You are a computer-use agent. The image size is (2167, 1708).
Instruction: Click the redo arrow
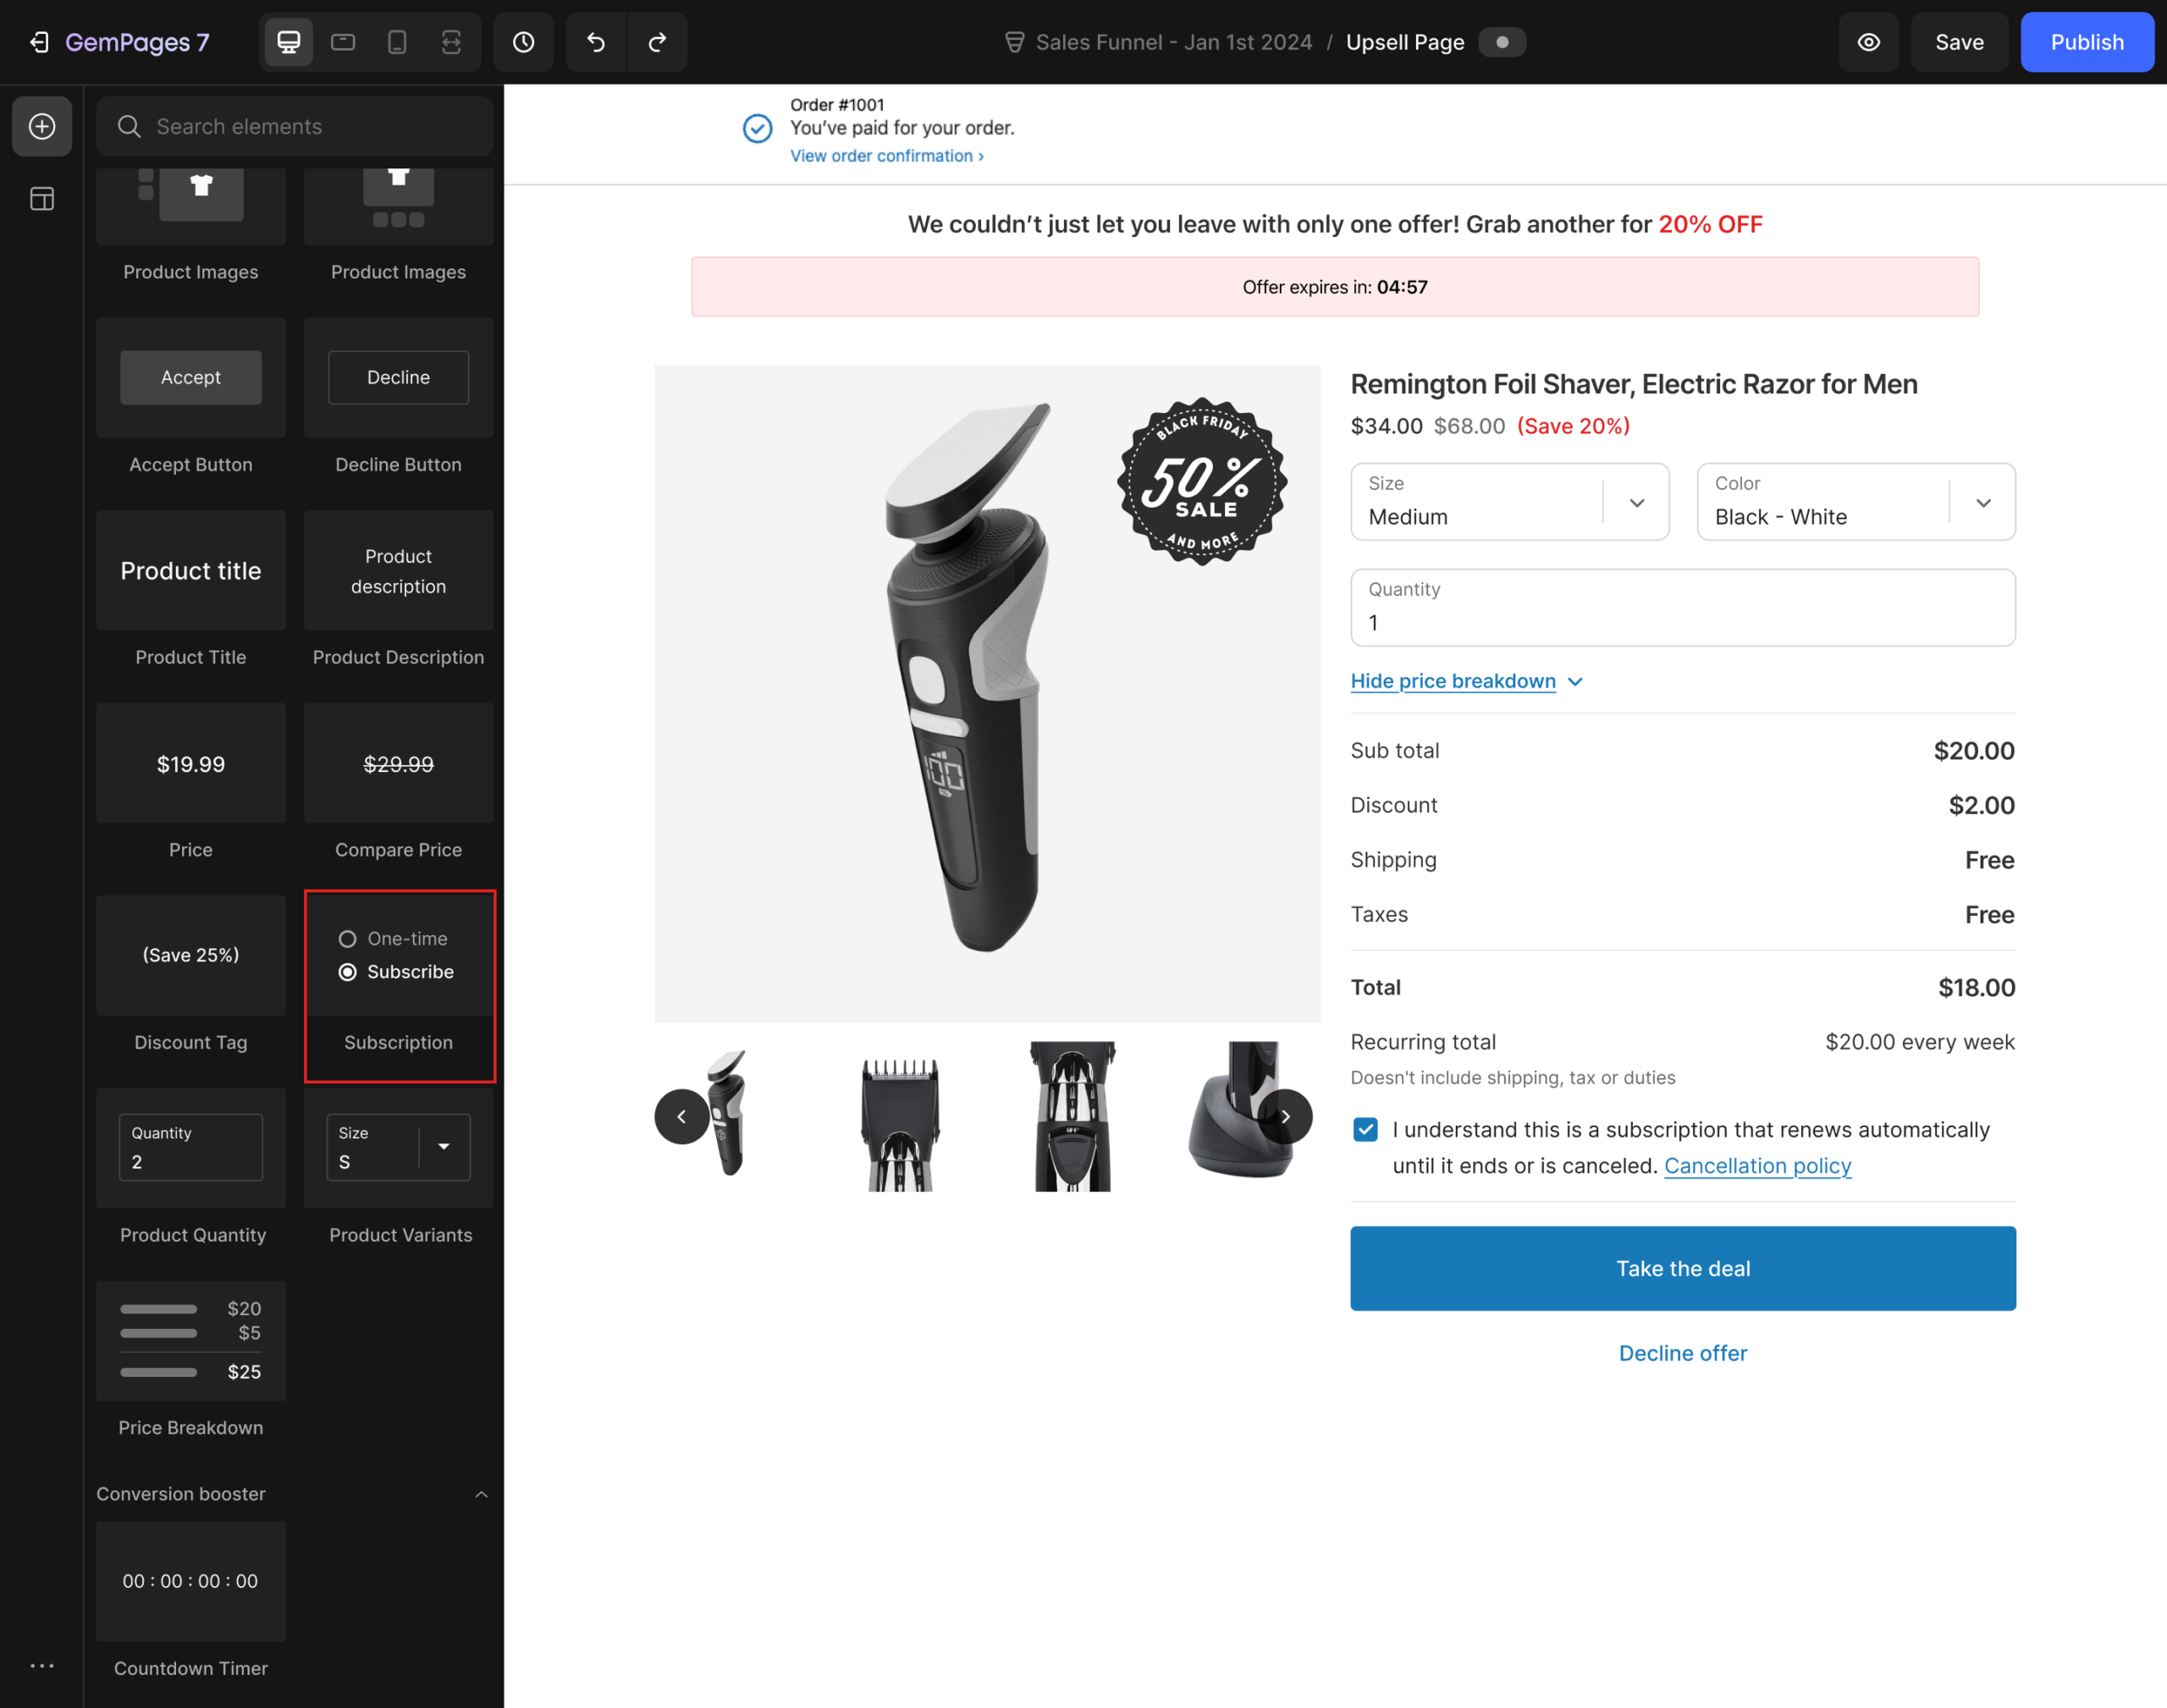point(657,42)
